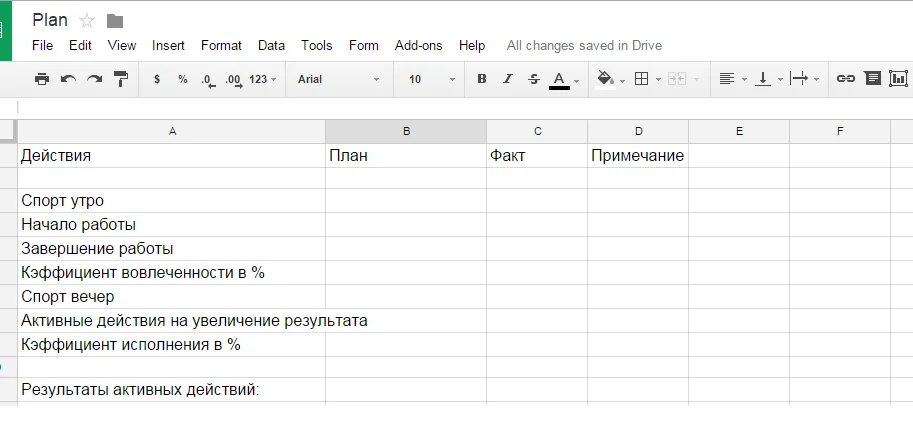Open text wrapping options

(x=799, y=79)
